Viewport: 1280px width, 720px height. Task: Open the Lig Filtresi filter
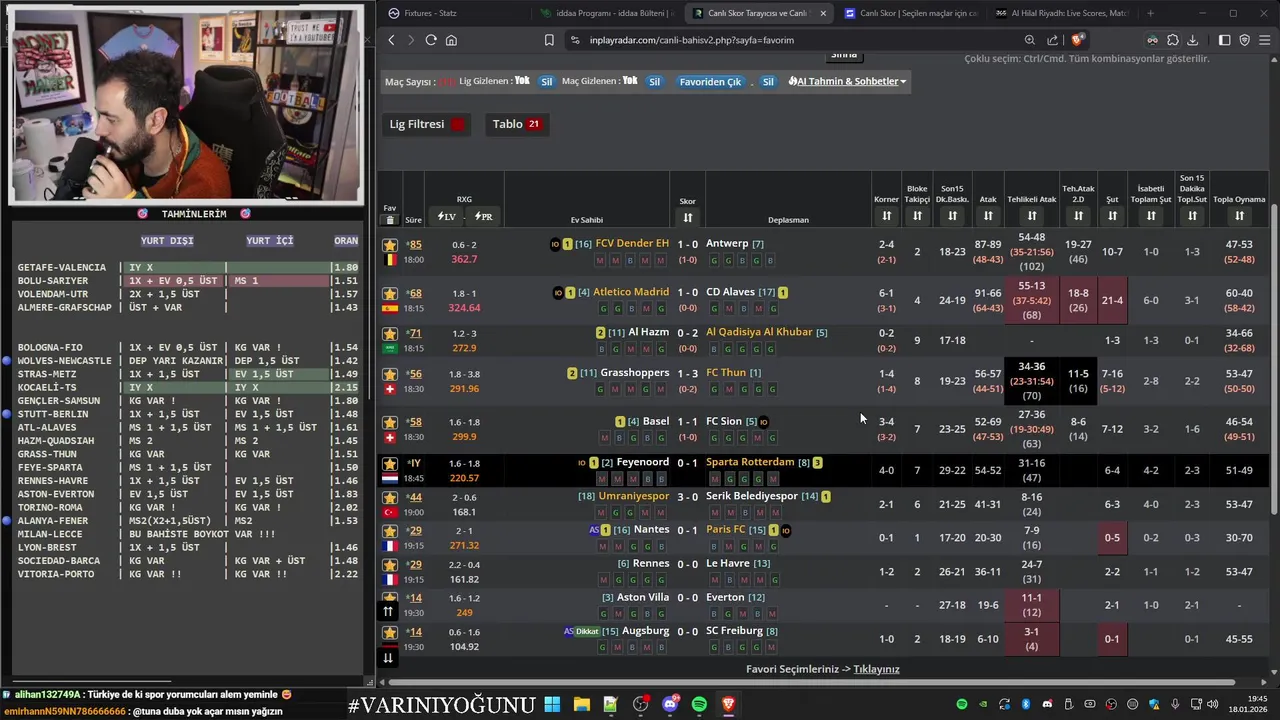[427, 124]
